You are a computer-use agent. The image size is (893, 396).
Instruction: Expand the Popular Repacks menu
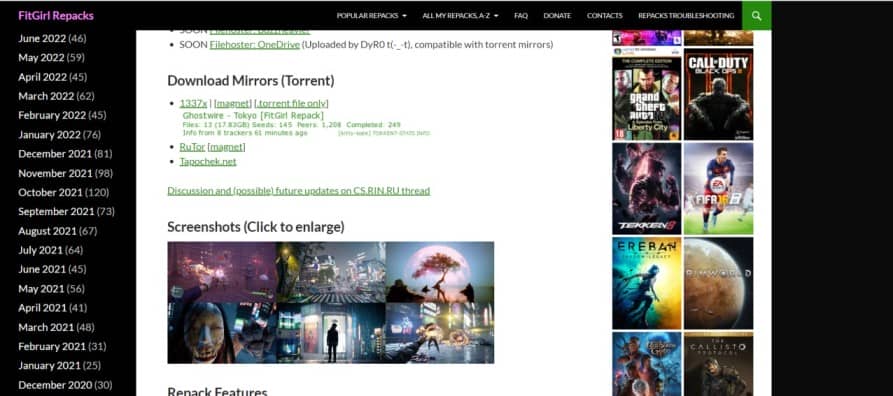371,16
